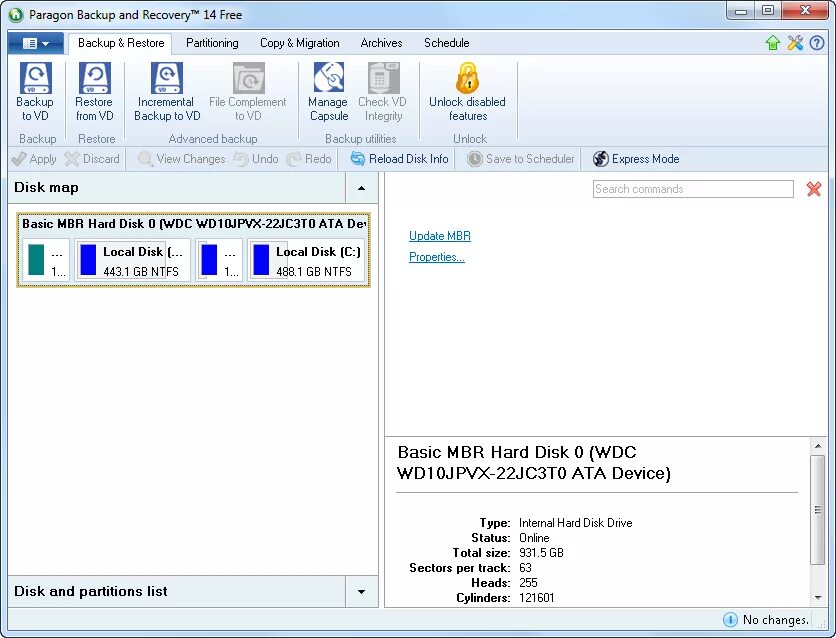The height and width of the screenshot is (638, 836).
Task: Clear search with the red X icon
Action: pyautogui.click(x=814, y=189)
